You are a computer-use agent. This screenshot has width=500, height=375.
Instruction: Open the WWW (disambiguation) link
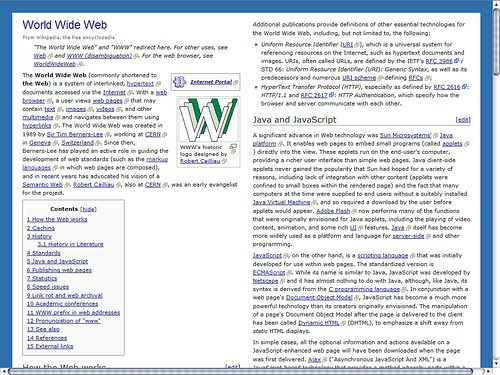click(x=99, y=56)
